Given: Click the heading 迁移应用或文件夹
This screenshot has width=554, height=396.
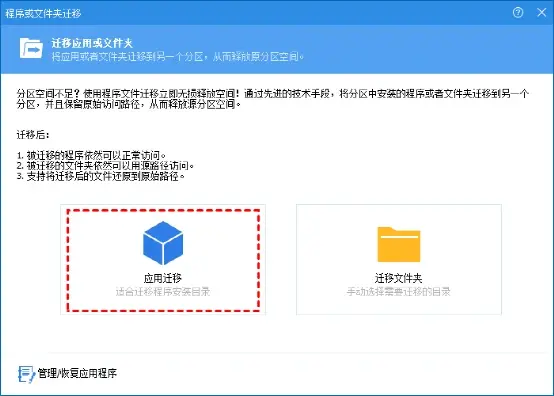Looking at the screenshot, I should (92, 43).
